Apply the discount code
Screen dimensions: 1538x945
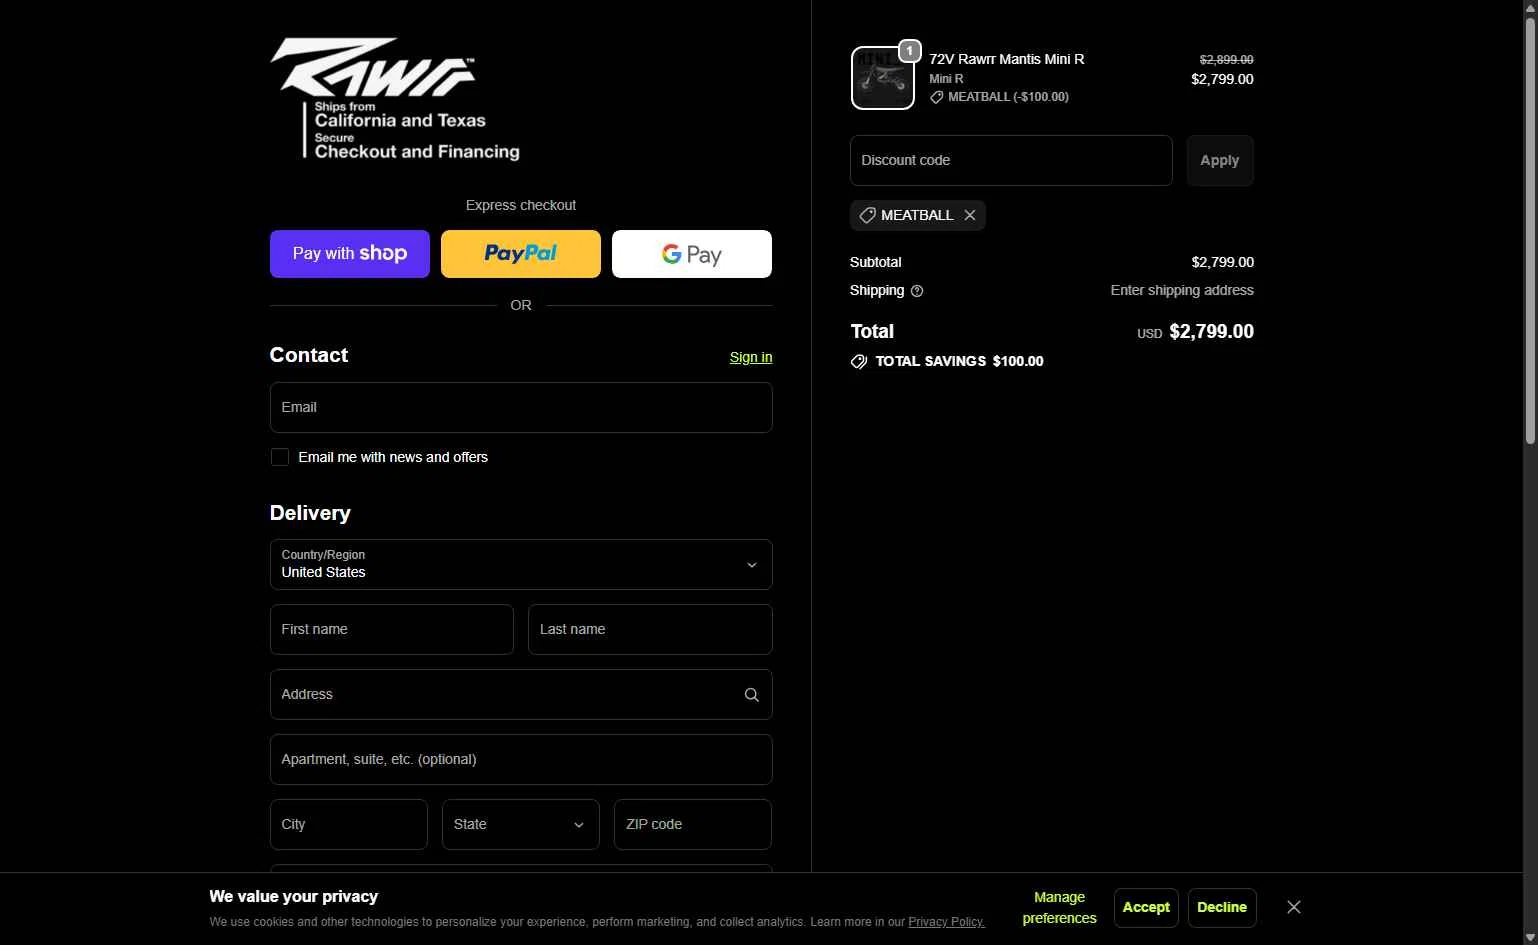(x=1220, y=160)
